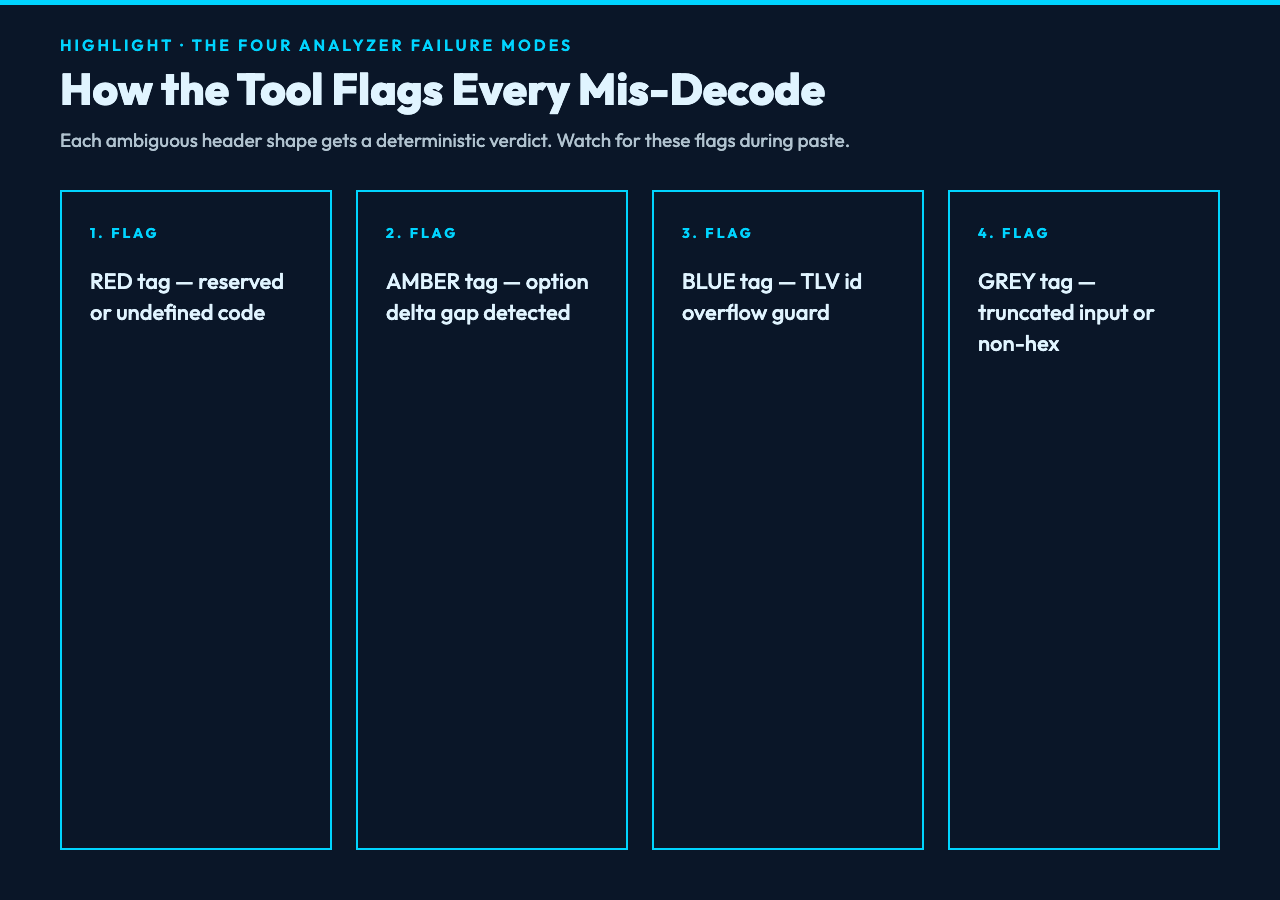Viewport: 1280px width, 900px height.
Task: Select "BLUE tag — TLV id overflow guard" text
Action: pyautogui.click(x=772, y=297)
